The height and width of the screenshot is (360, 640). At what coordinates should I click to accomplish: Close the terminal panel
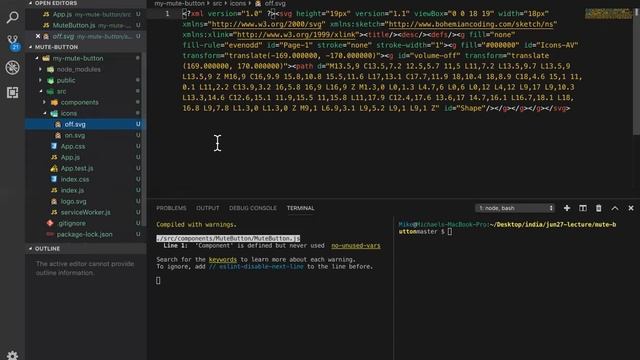[631, 208]
